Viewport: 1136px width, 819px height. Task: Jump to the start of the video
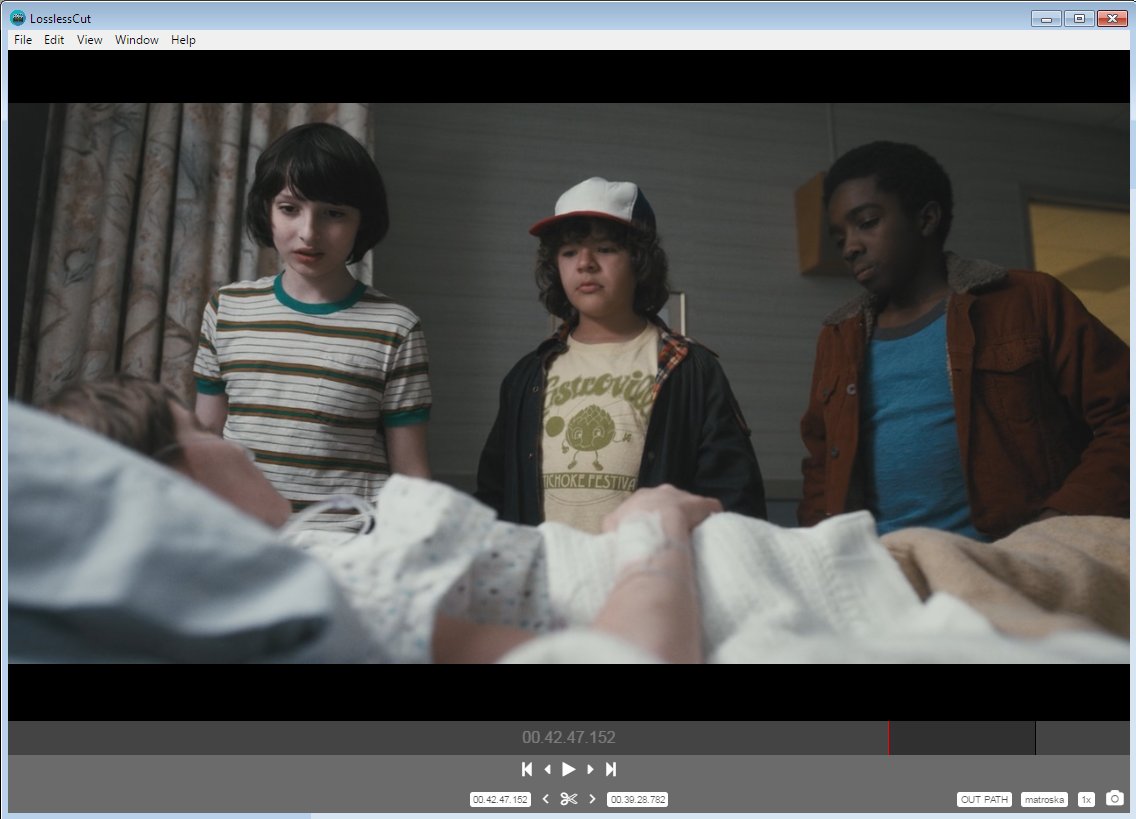point(527,769)
